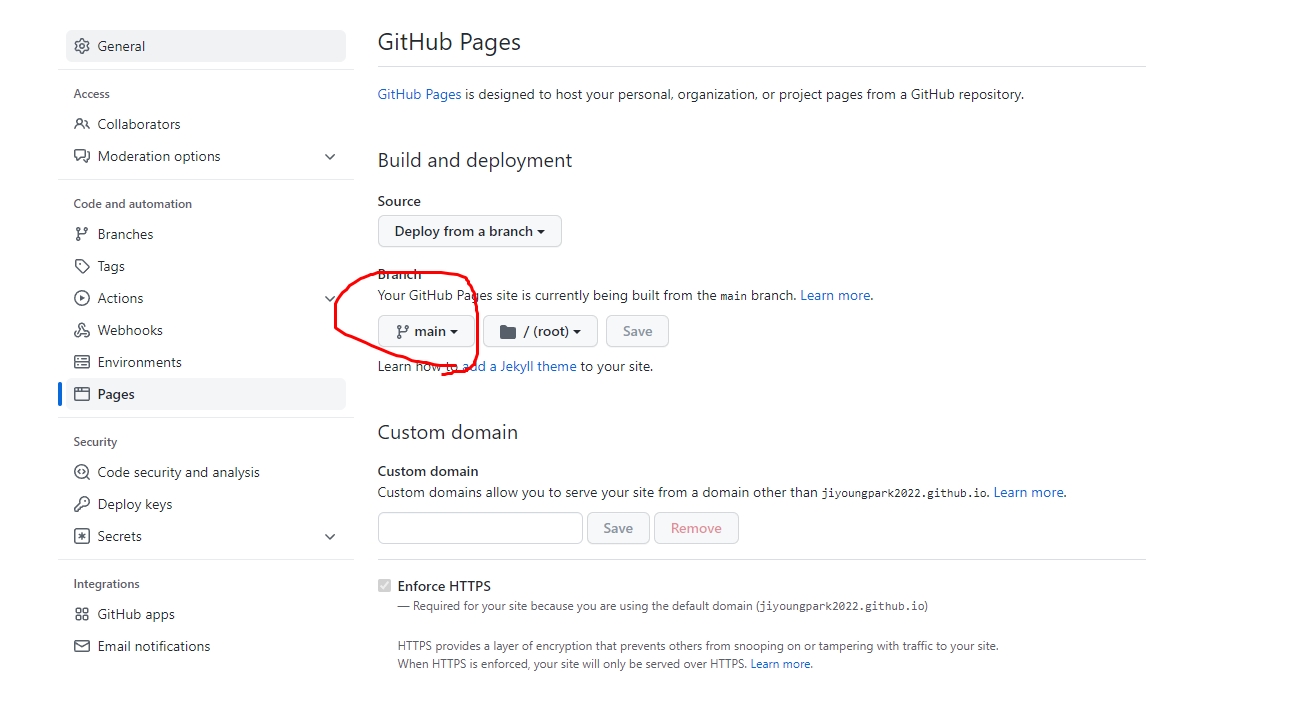Expand the Secrets submenu chevron

tap(330, 536)
